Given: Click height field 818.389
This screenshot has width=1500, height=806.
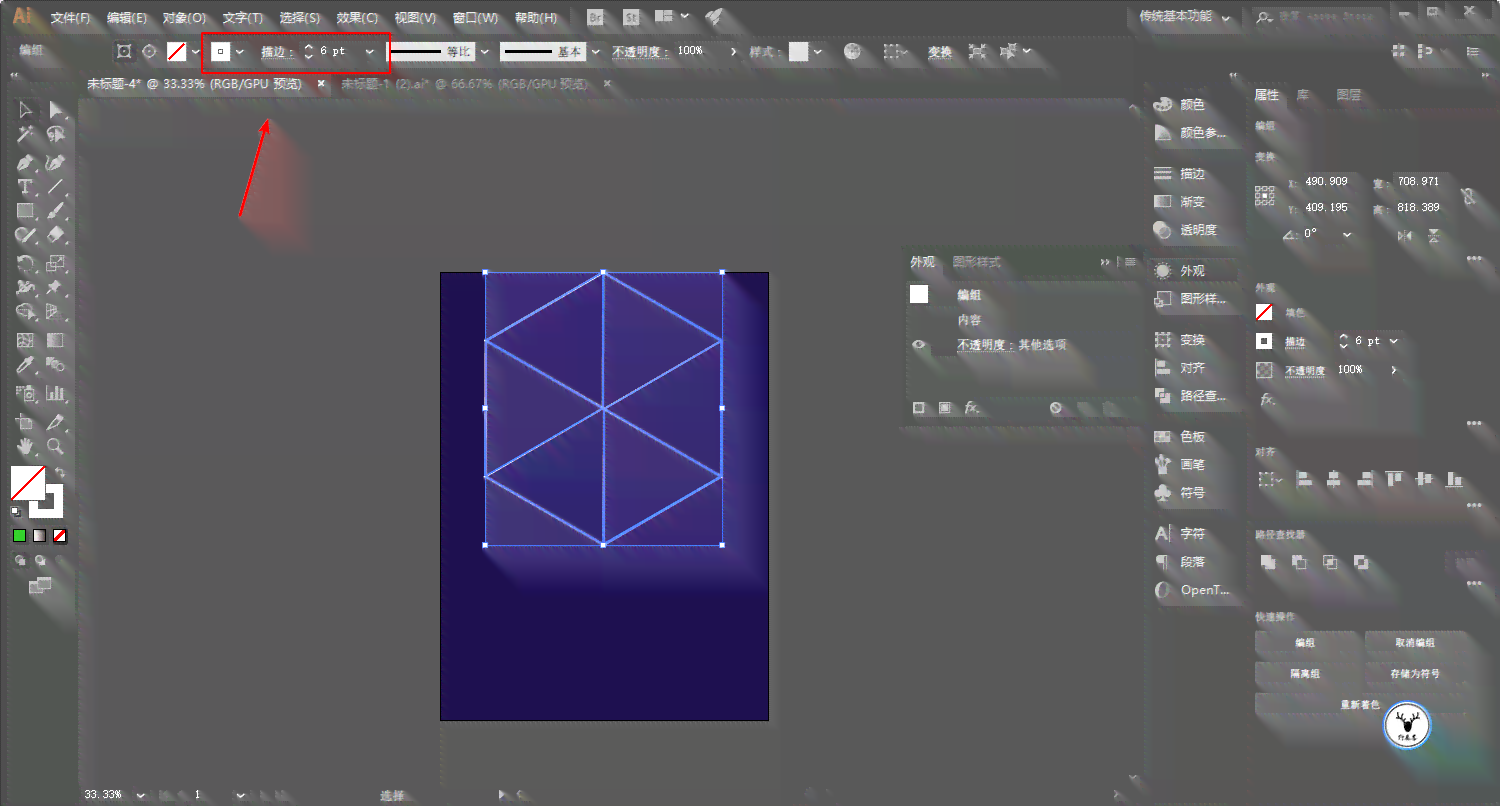Looking at the screenshot, I should tap(1420, 208).
